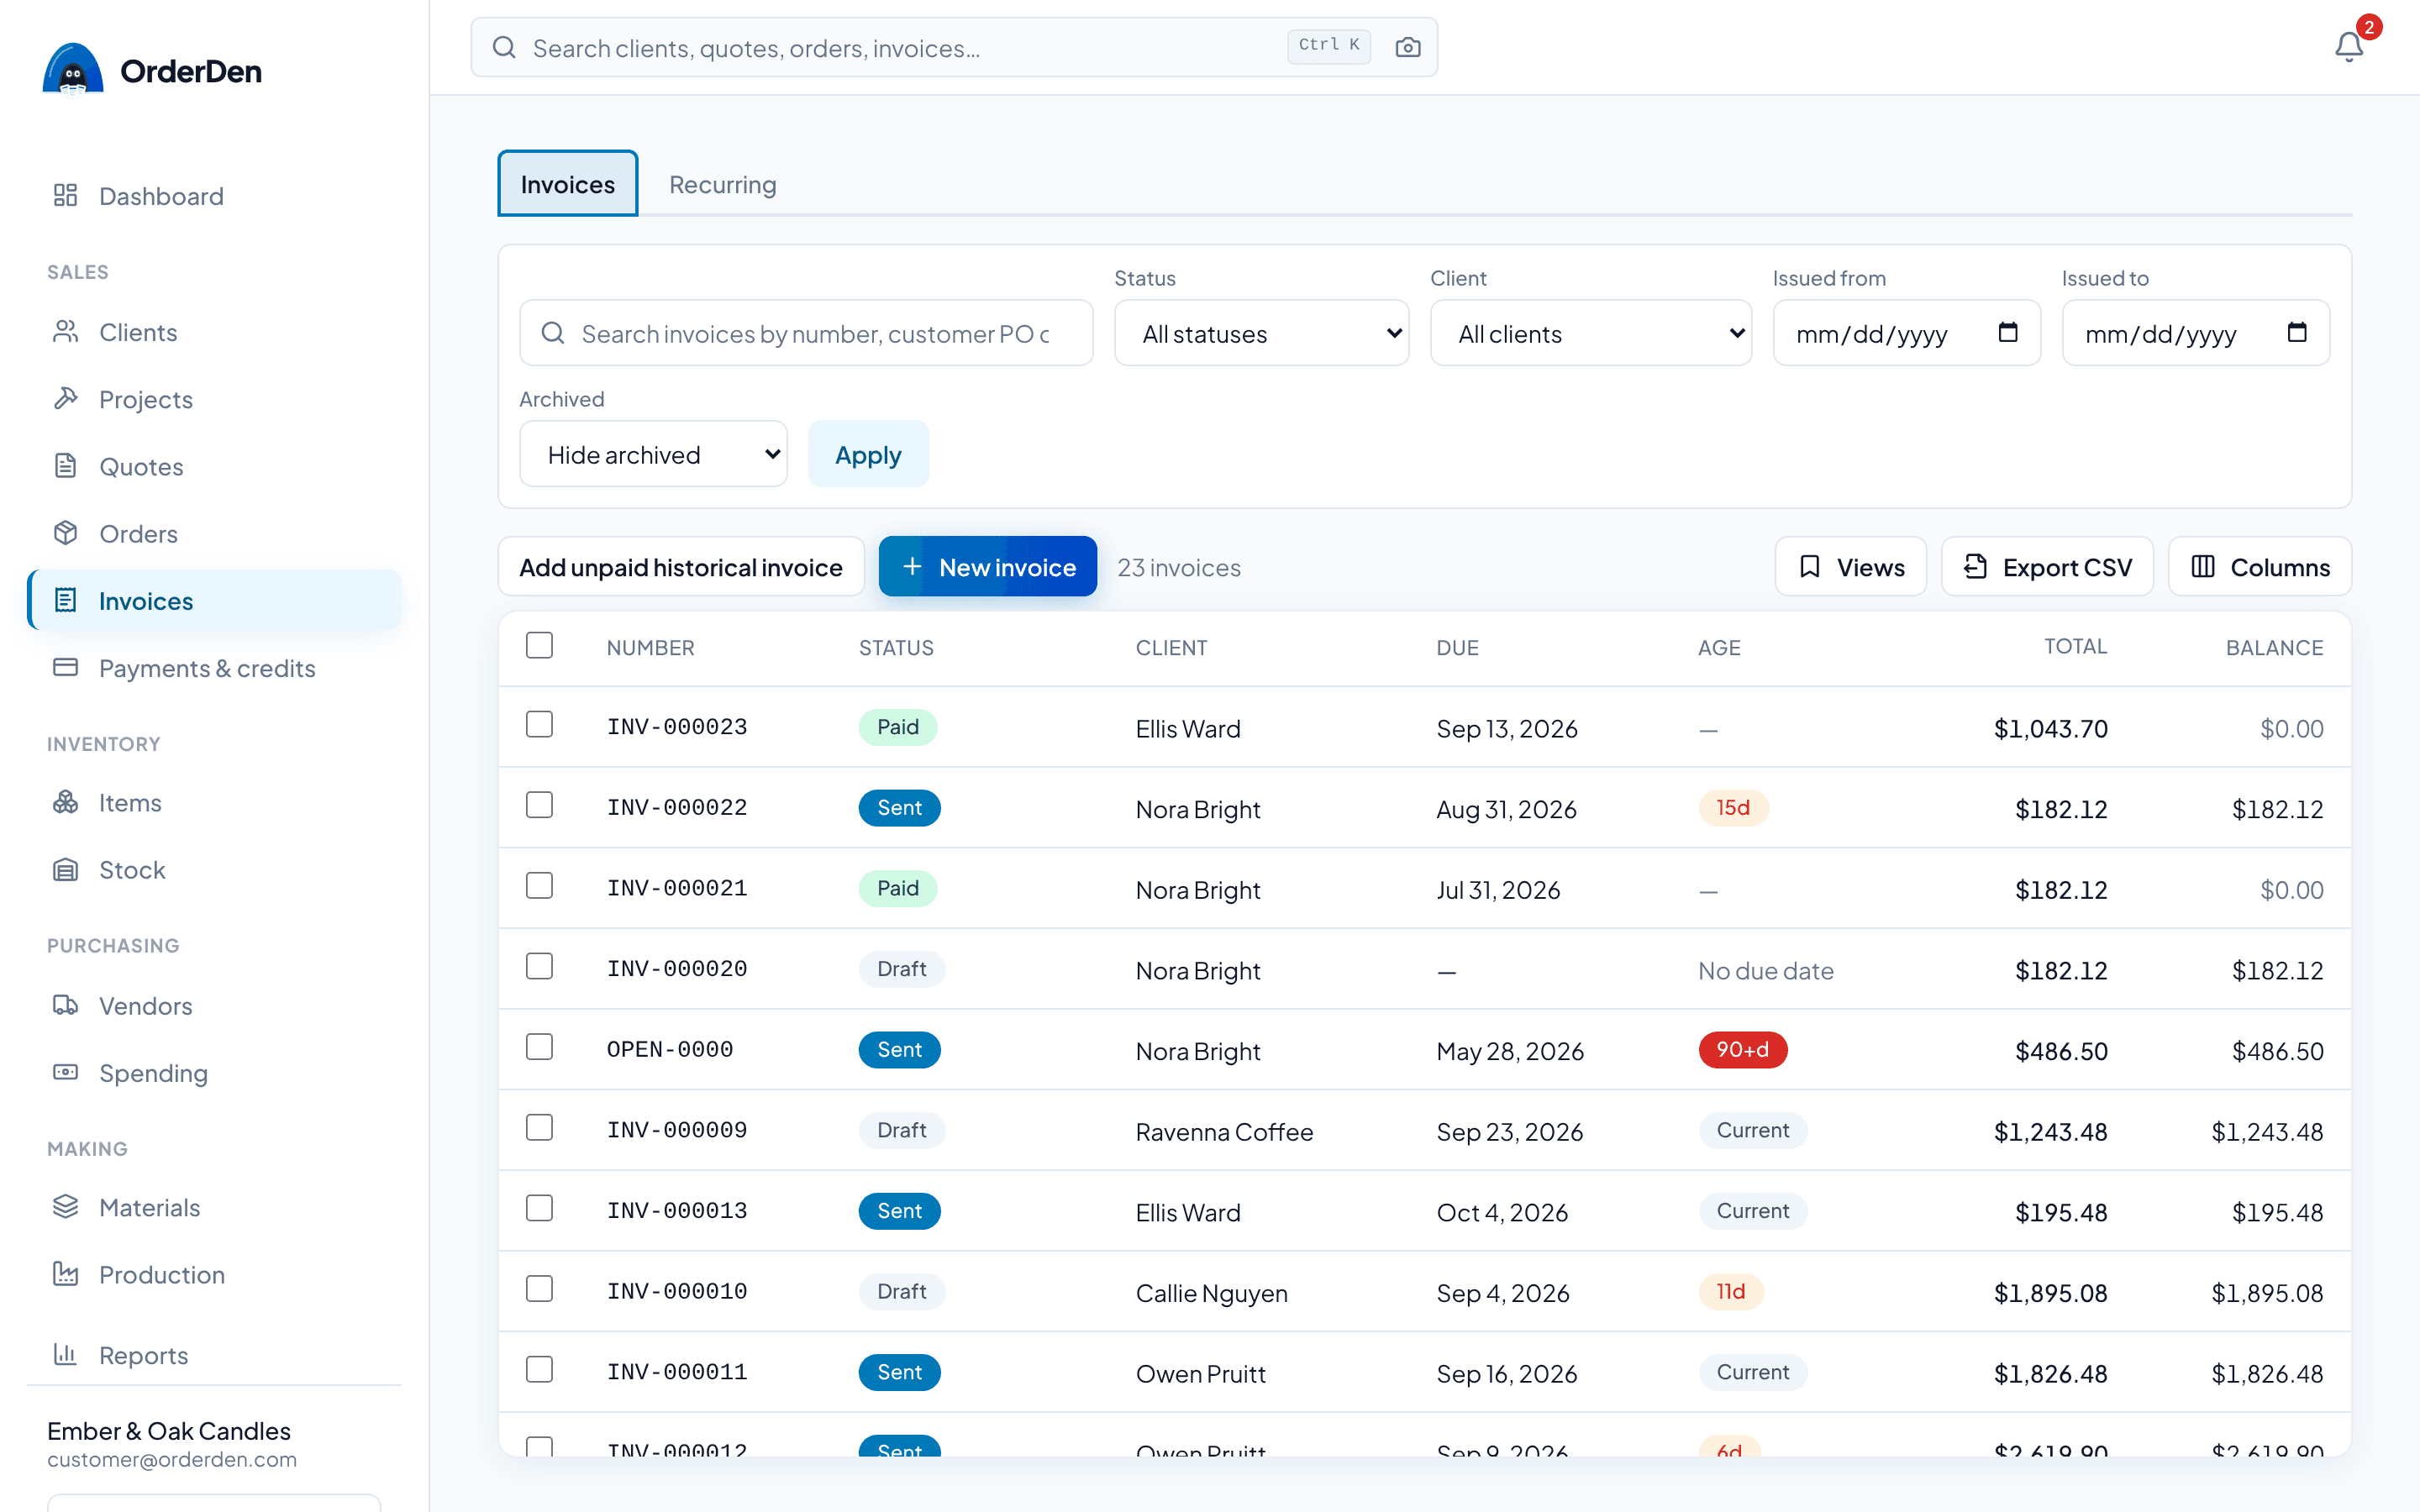2420x1512 pixels.
Task: Click the OrderDen logo icon
Action: tap(73, 68)
